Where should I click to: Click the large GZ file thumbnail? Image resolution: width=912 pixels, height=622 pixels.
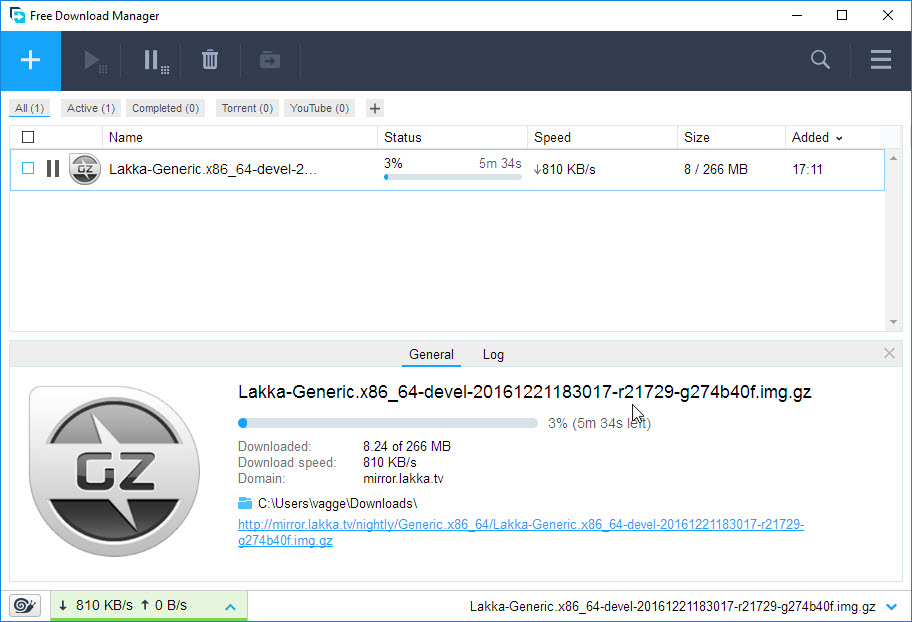(115, 471)
